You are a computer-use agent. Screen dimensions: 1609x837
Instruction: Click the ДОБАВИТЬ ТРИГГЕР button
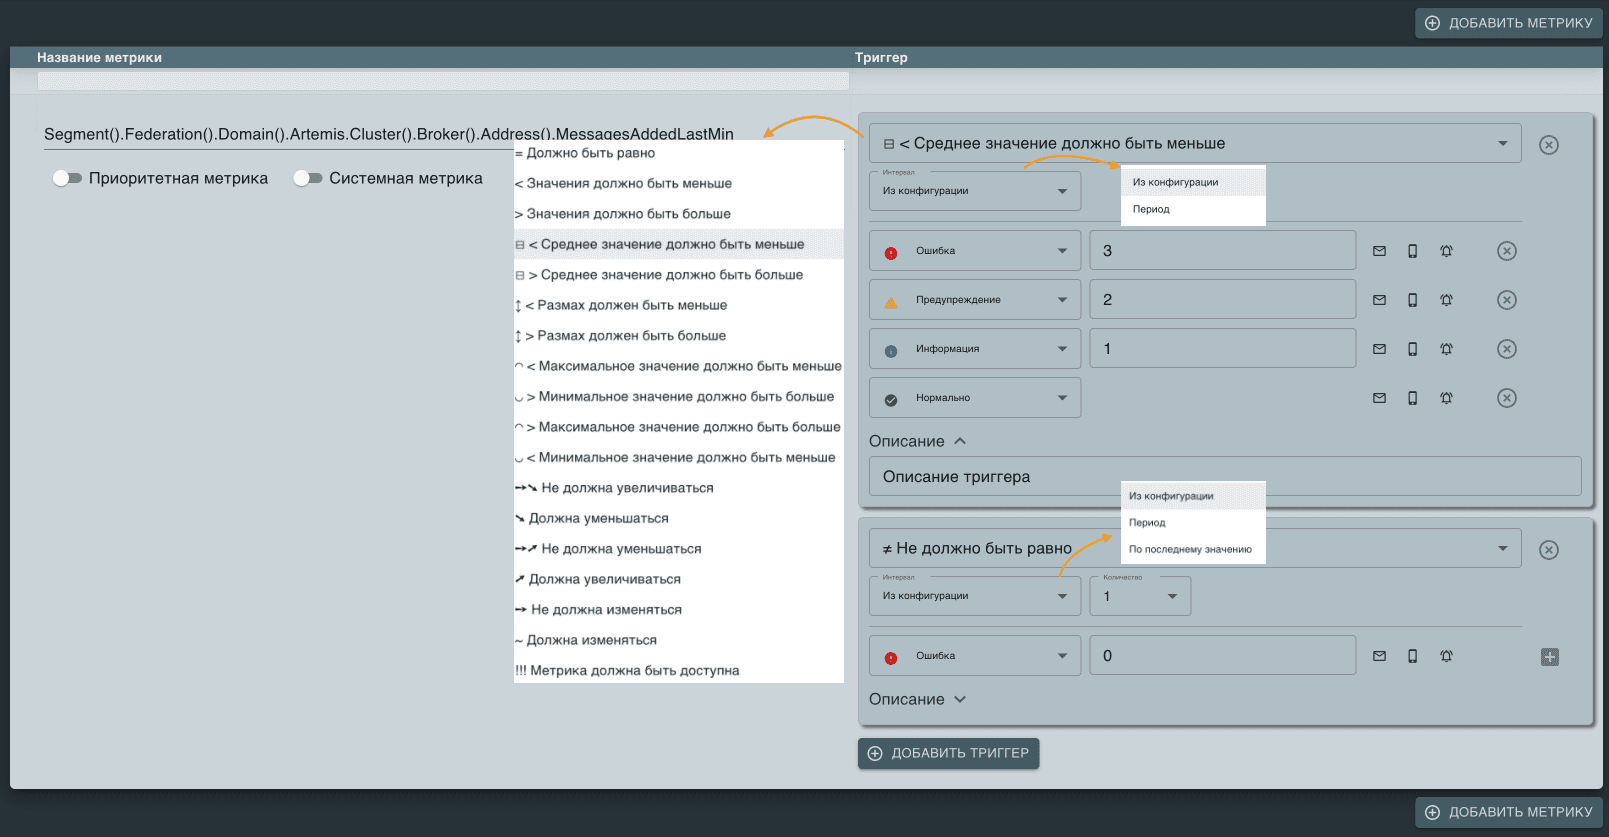(948, 753)
